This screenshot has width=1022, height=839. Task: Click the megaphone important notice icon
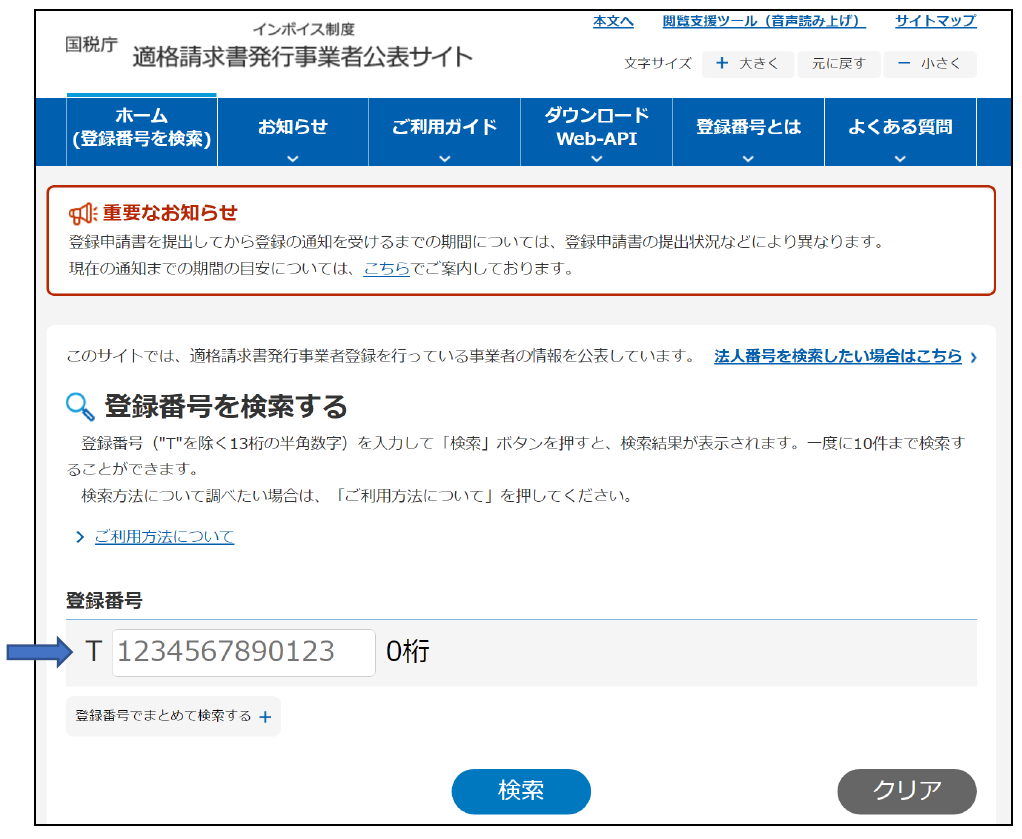coord(83,213)
